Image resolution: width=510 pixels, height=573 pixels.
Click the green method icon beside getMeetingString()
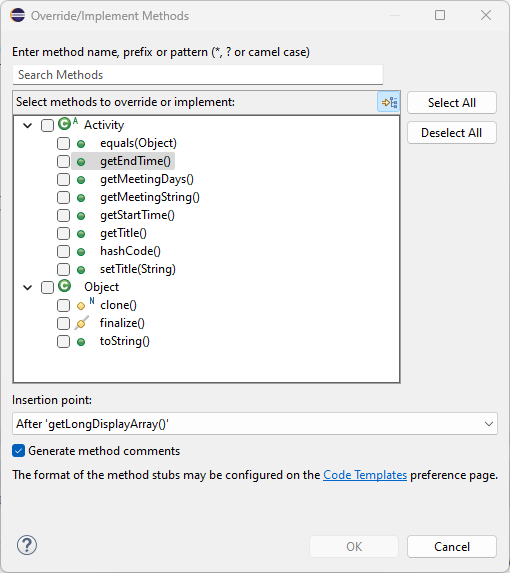click(81, 198)
